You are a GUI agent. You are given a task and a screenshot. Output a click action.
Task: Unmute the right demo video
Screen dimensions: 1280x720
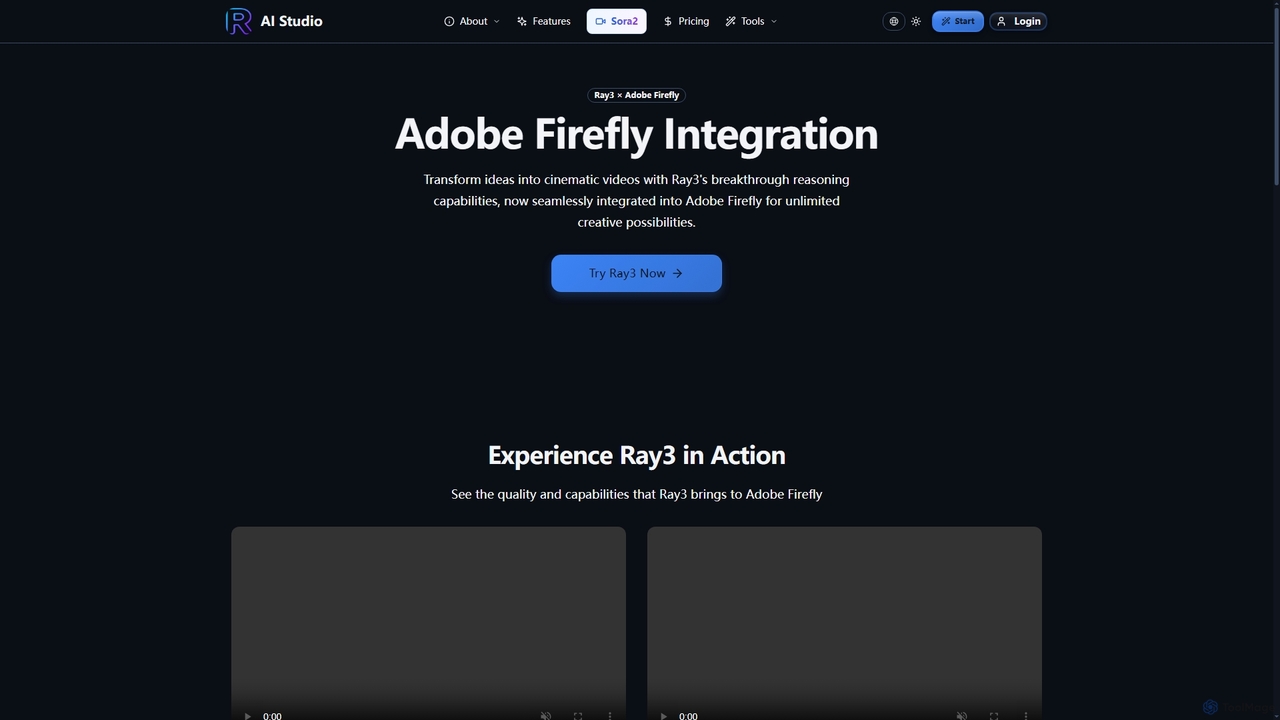962,715
